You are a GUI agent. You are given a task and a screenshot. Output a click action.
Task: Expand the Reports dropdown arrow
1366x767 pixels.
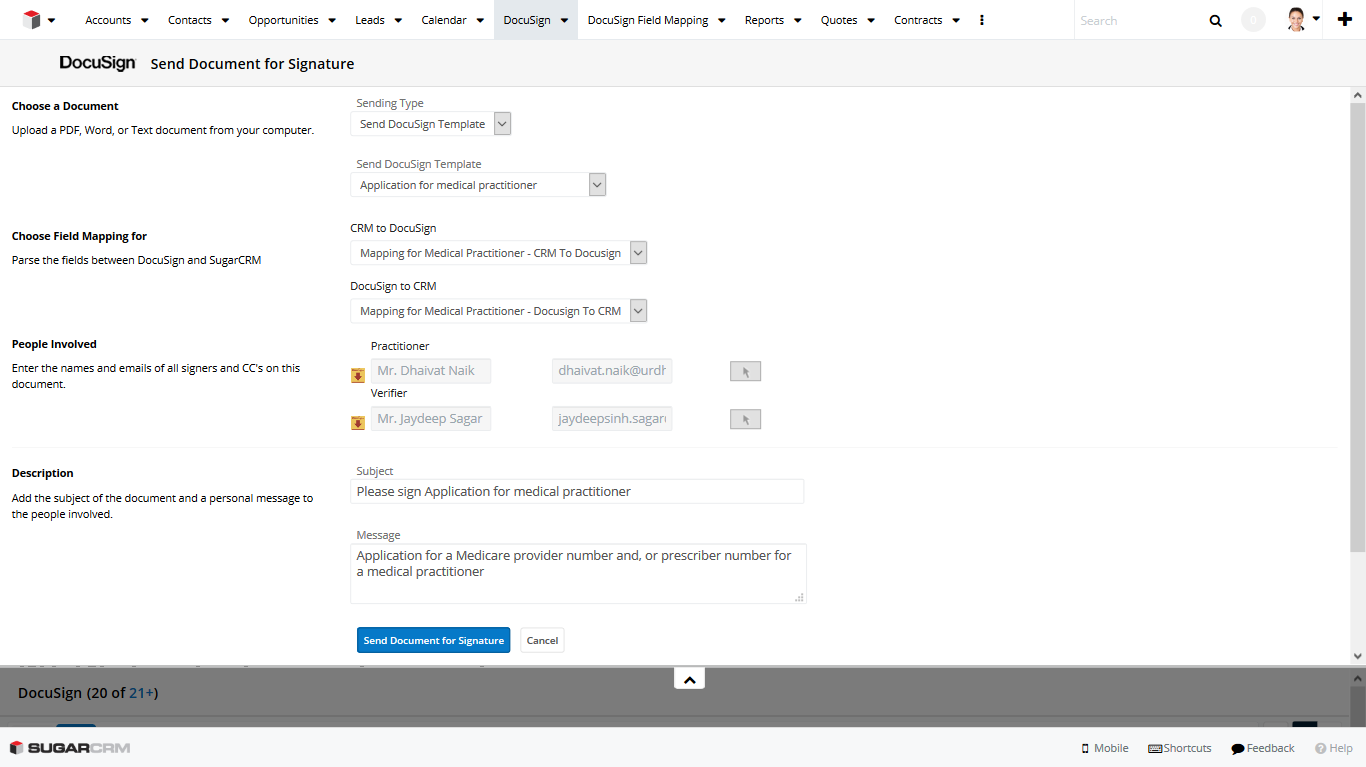point(798,20)
